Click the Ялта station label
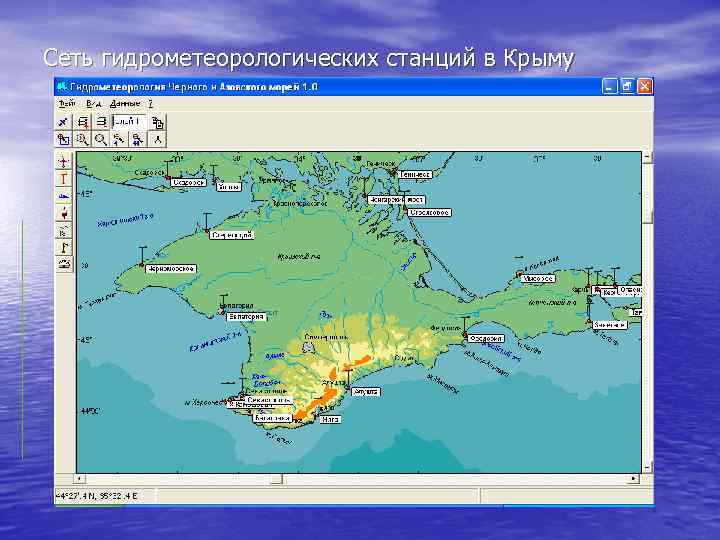The width and height of the screenshot is (720, 540). pyautogui.click(x=330, y=419)
